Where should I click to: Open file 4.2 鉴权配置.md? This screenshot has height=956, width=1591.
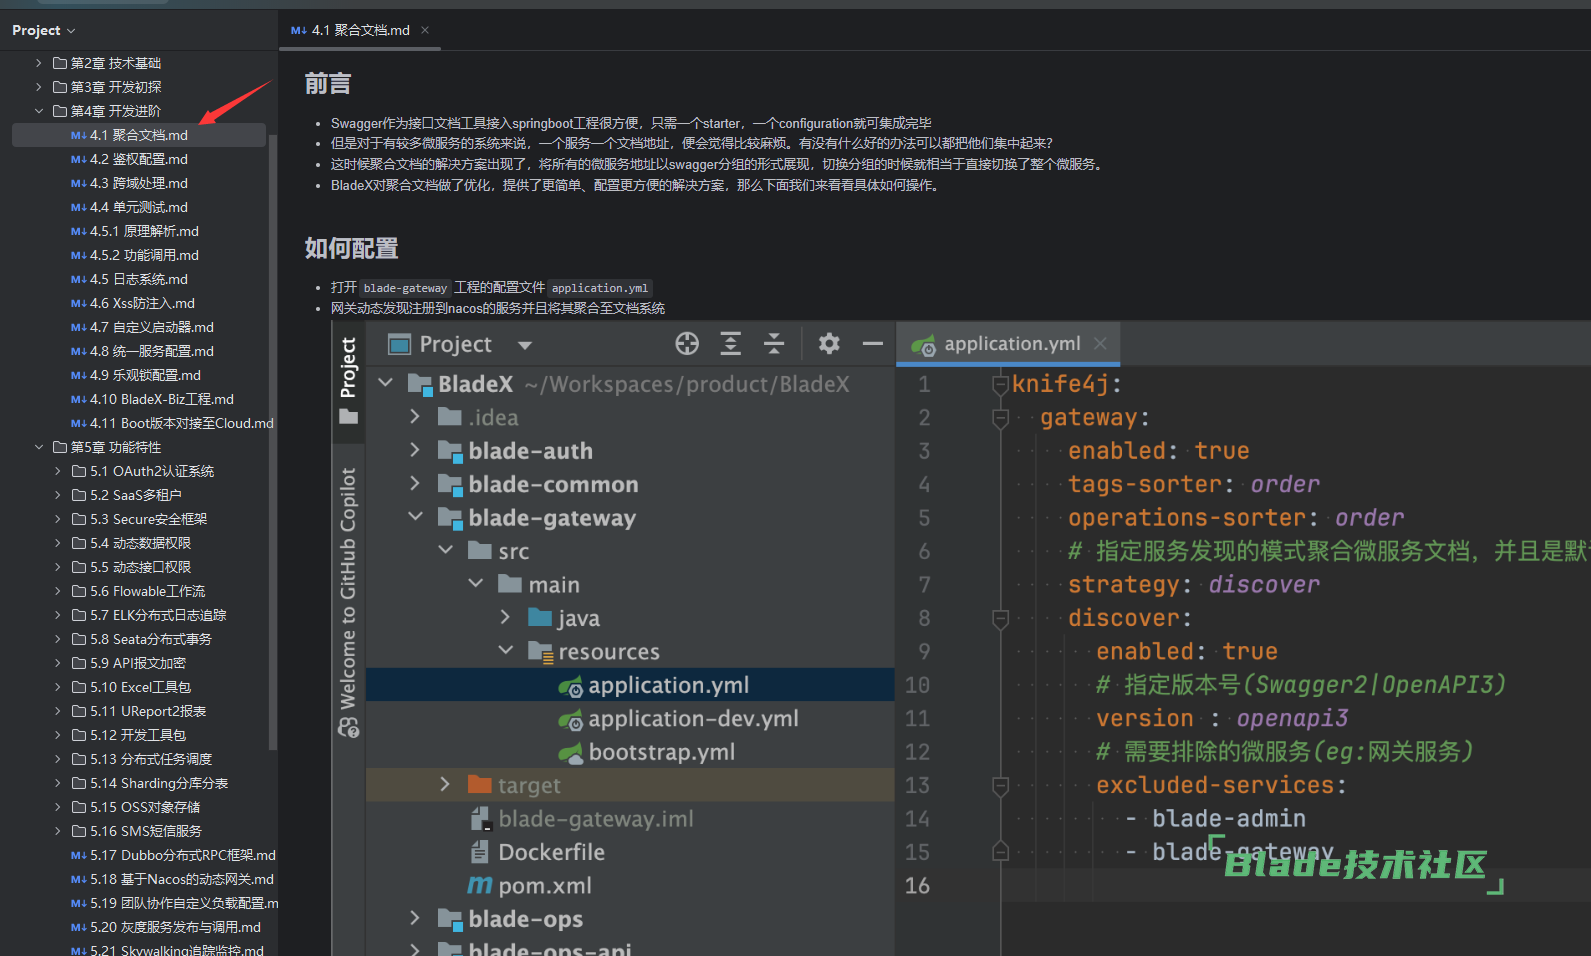(x=139, y=159)
